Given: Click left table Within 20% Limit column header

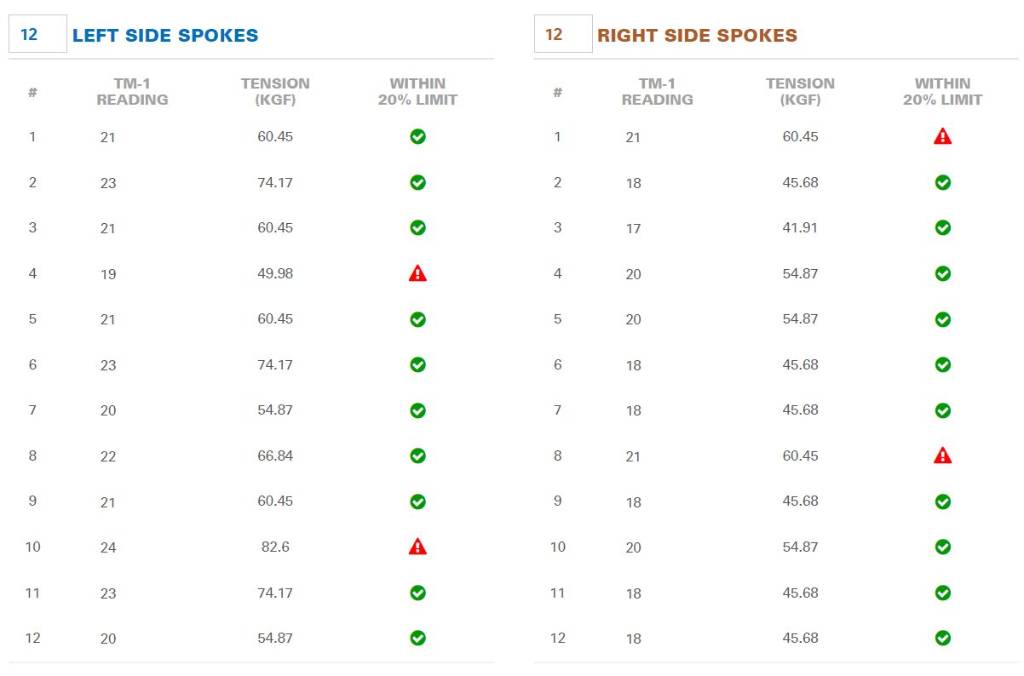Looking at the screenshot, I should [418, 91].
